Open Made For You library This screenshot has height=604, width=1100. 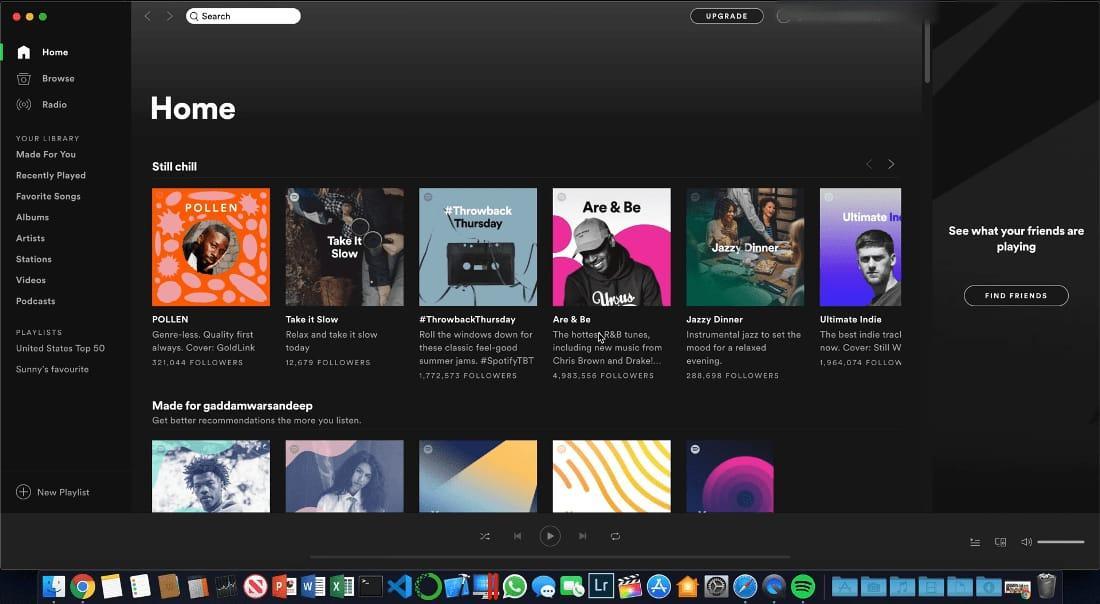[46, 154]
